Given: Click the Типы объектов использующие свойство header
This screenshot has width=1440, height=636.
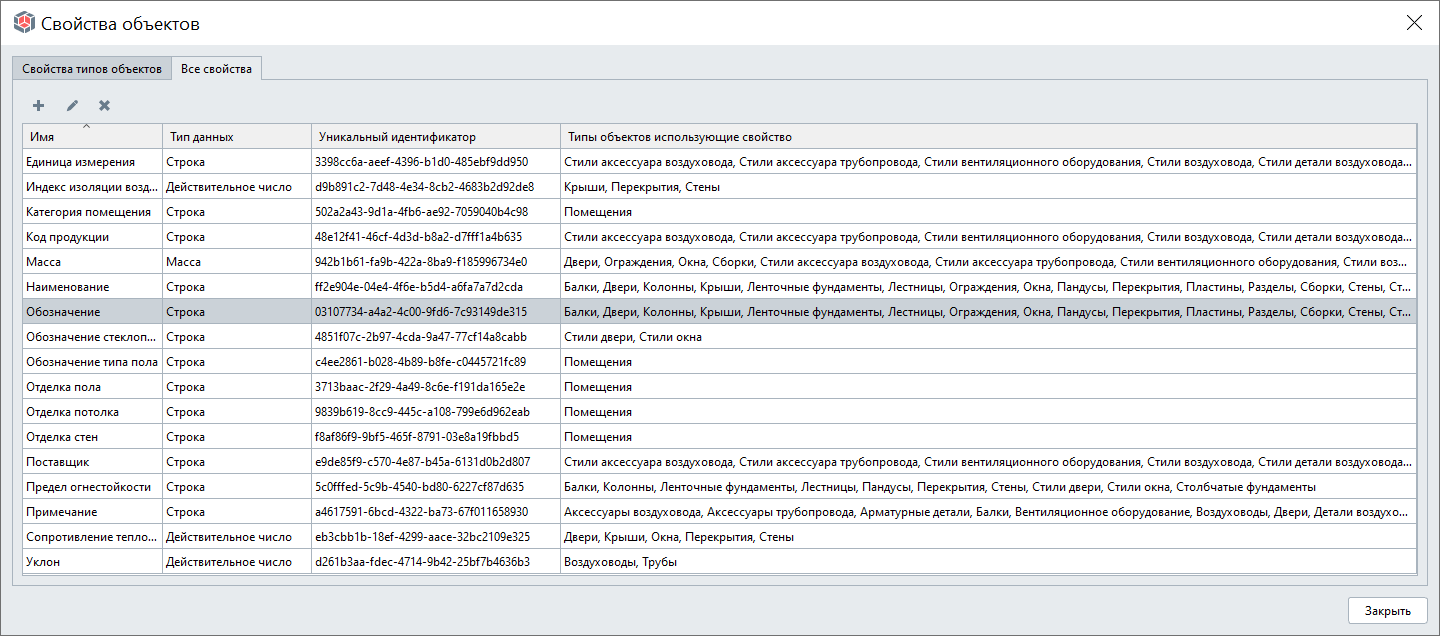Looking at the screenshot, I should pos(989,136).
